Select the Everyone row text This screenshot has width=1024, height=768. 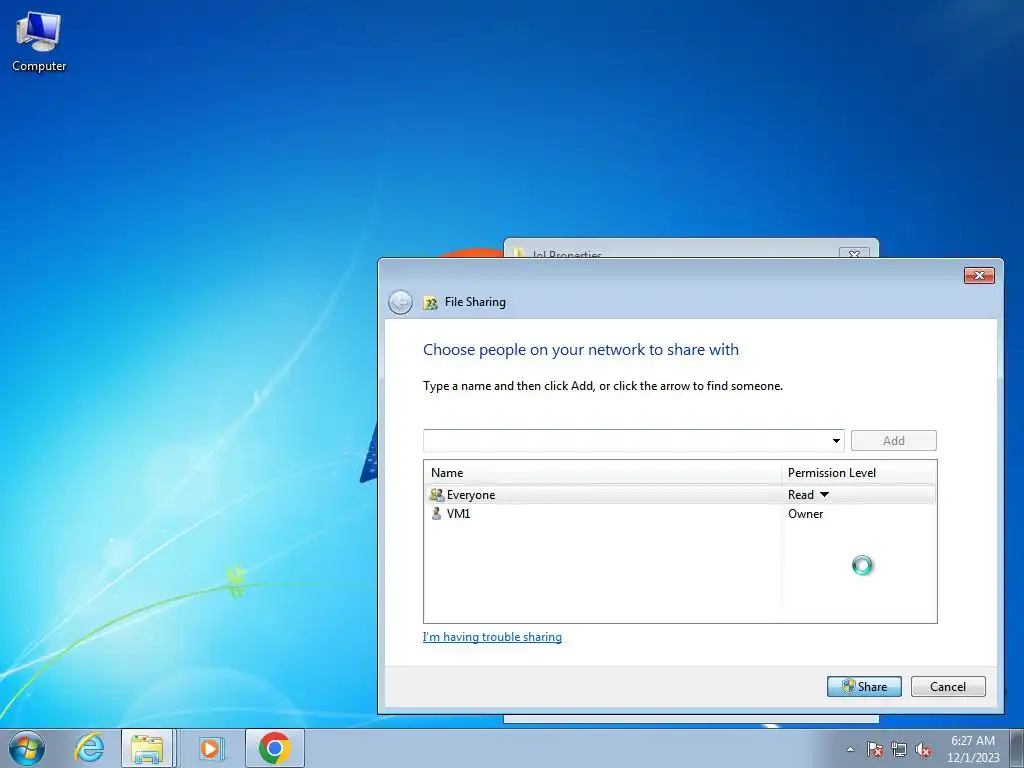(471, 495)
